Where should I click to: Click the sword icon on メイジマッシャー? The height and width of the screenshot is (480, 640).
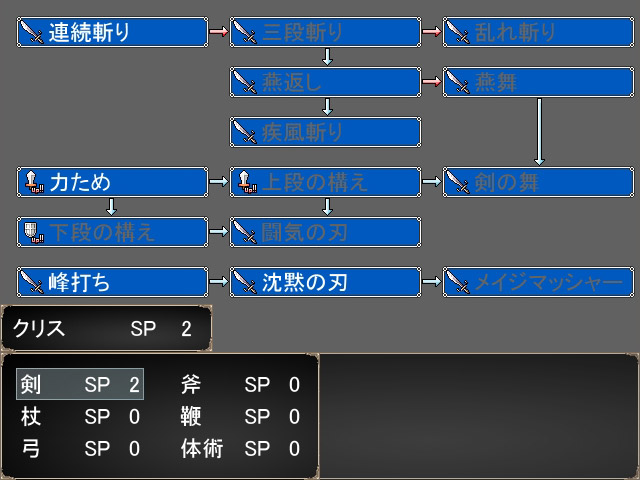458,282
